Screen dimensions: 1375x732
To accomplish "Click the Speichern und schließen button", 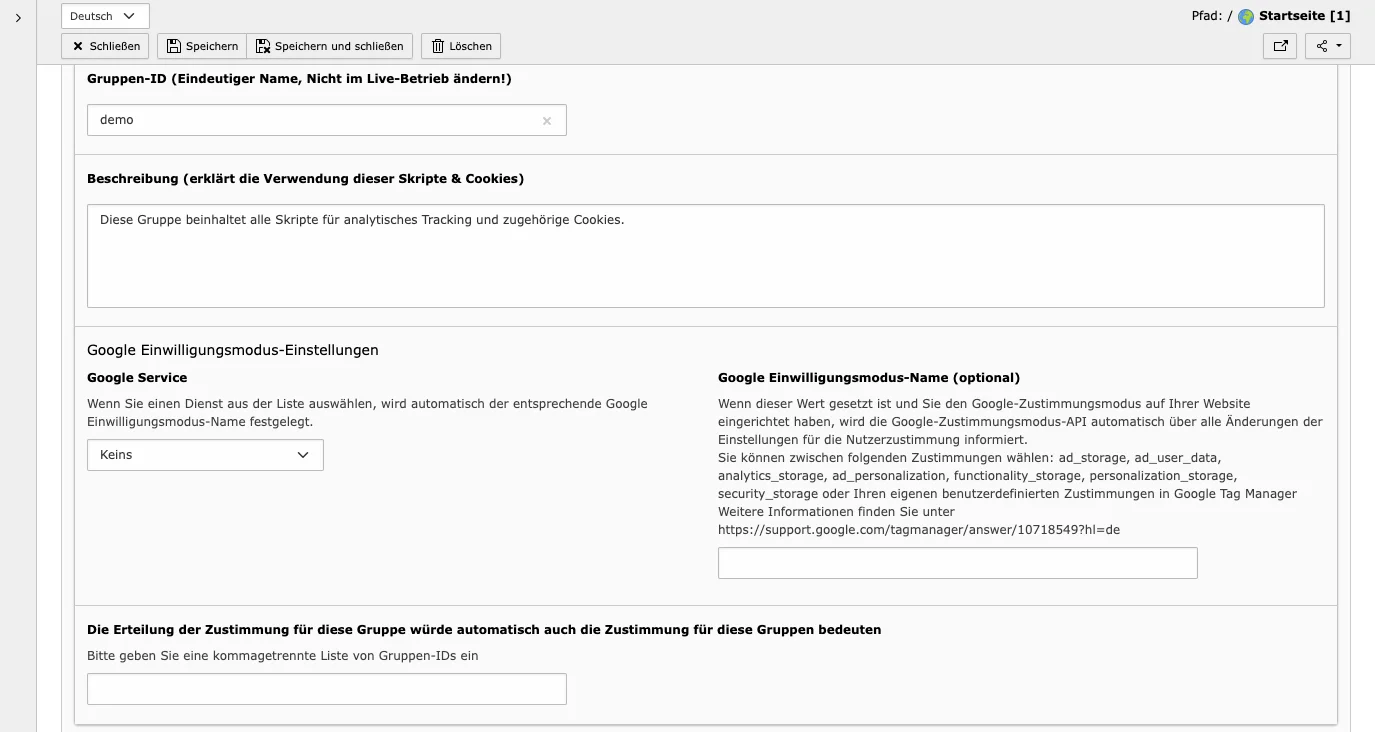I will click(332, 45).
